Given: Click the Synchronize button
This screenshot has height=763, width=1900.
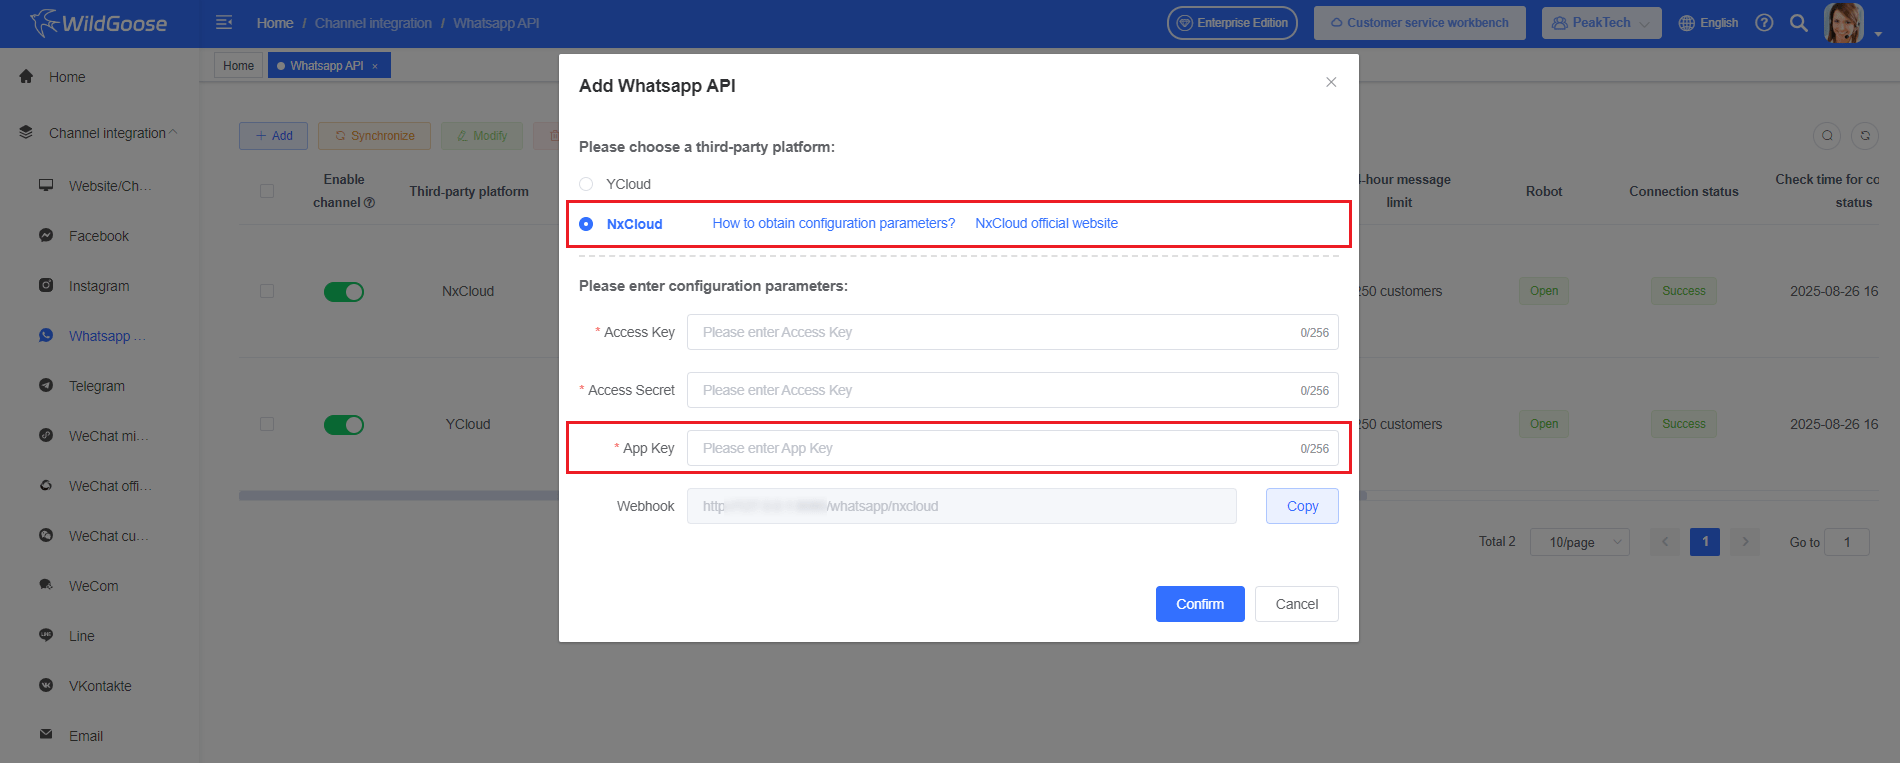Looking at the screenshot, I should pos(374,136).
